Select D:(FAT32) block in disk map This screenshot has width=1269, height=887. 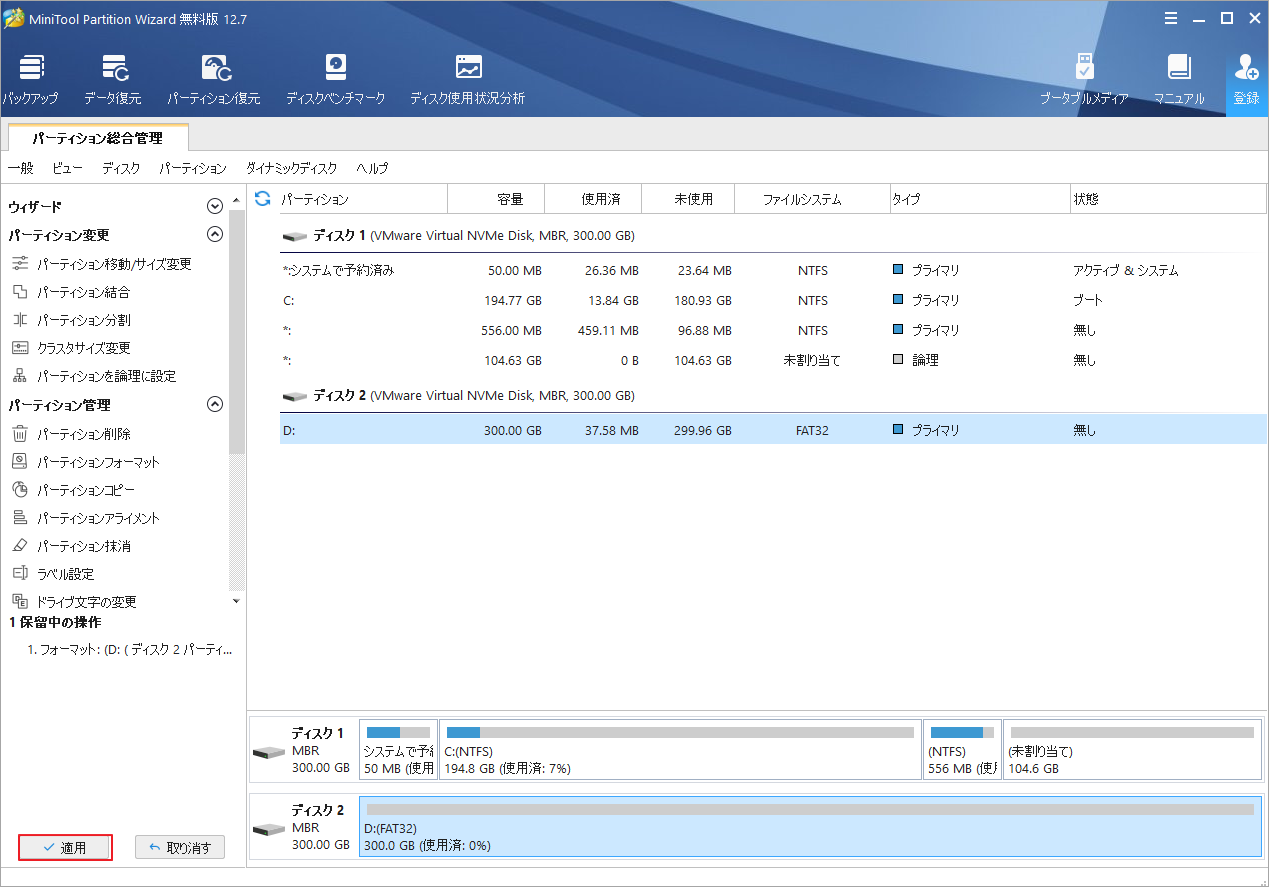[x=810, y=826]
